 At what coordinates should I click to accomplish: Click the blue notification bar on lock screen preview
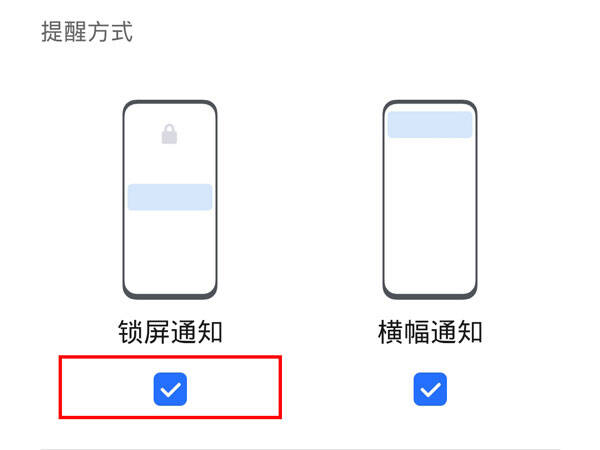tap(170, 197)
